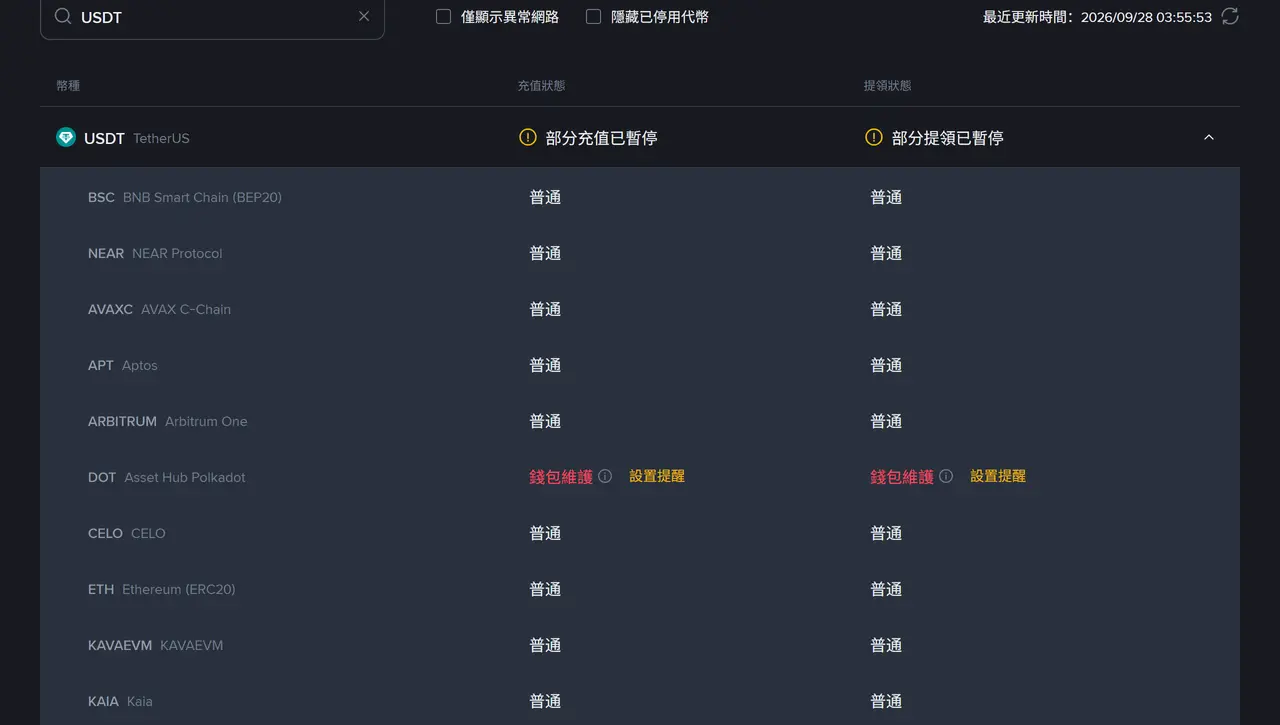This screenshot has height=725, width=1280.
Task: Enable 僅顯示異常網路 checkbox
Action: (444, 17)
